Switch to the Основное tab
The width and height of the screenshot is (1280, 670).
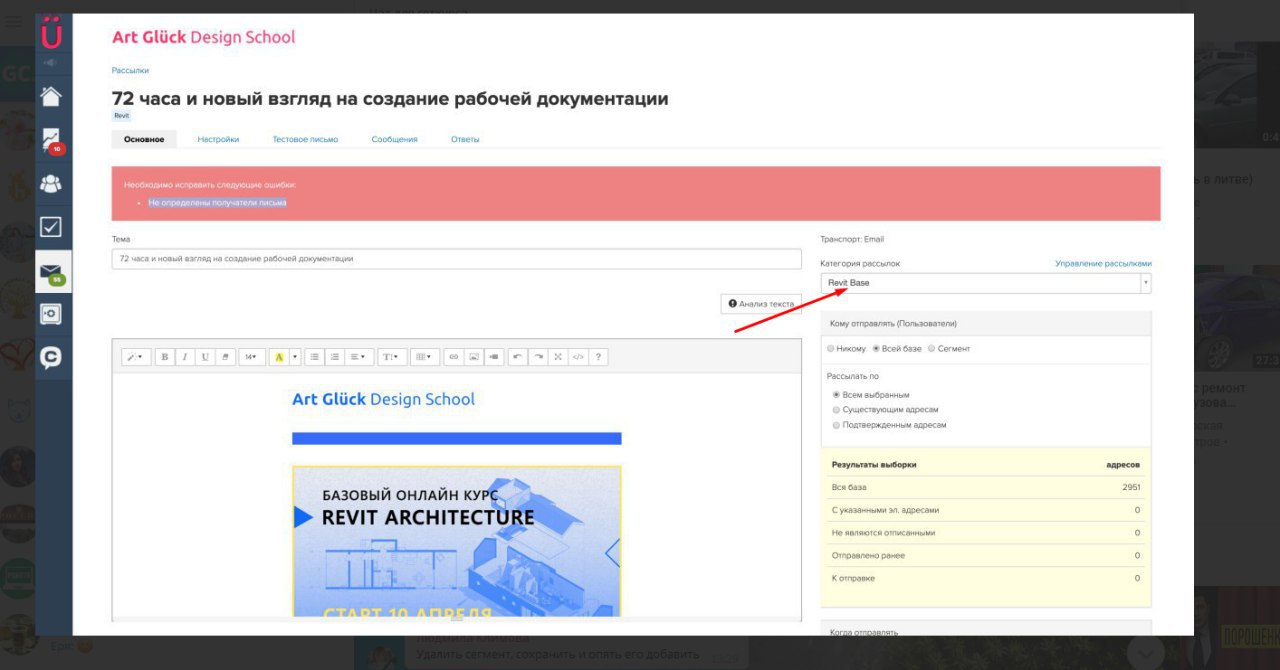tap(144, 140)
